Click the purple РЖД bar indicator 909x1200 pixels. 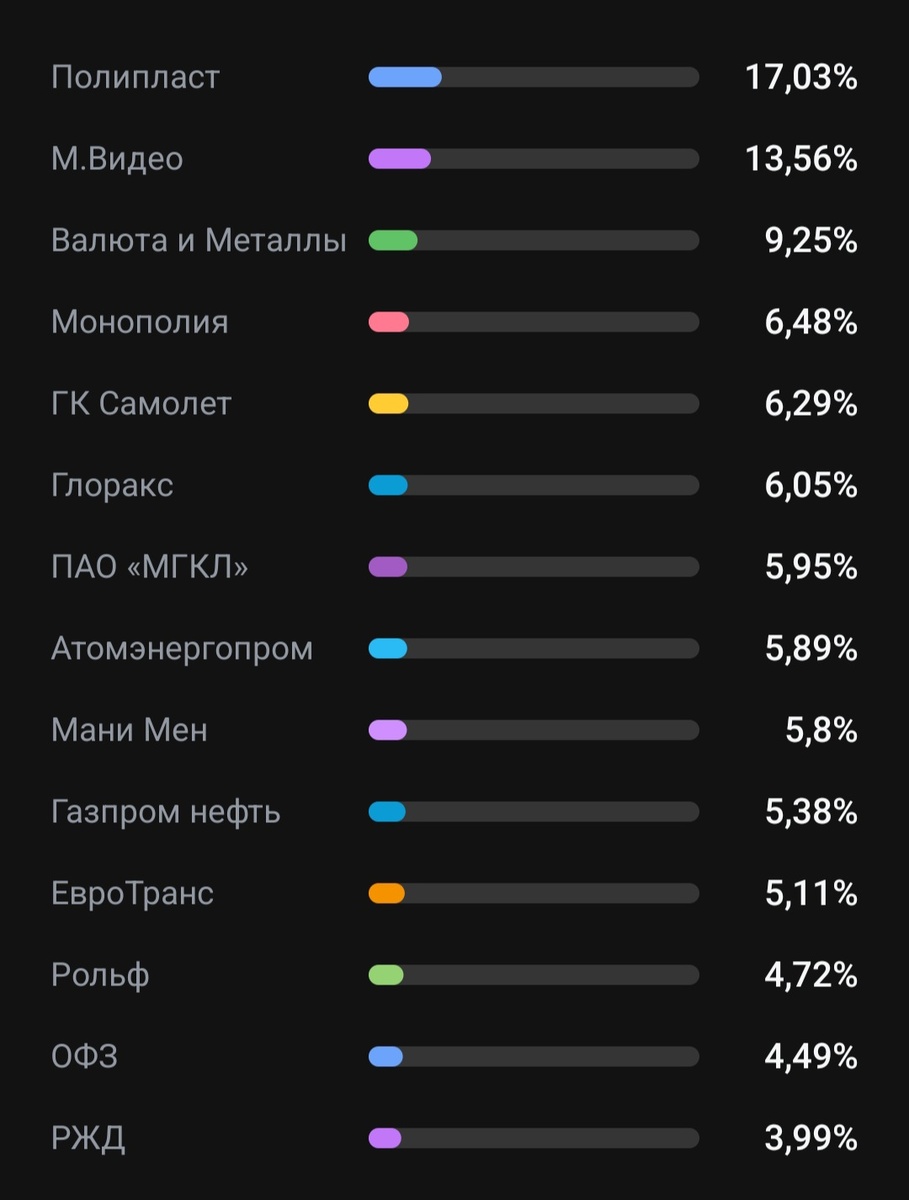click(x=386, y=1138)
